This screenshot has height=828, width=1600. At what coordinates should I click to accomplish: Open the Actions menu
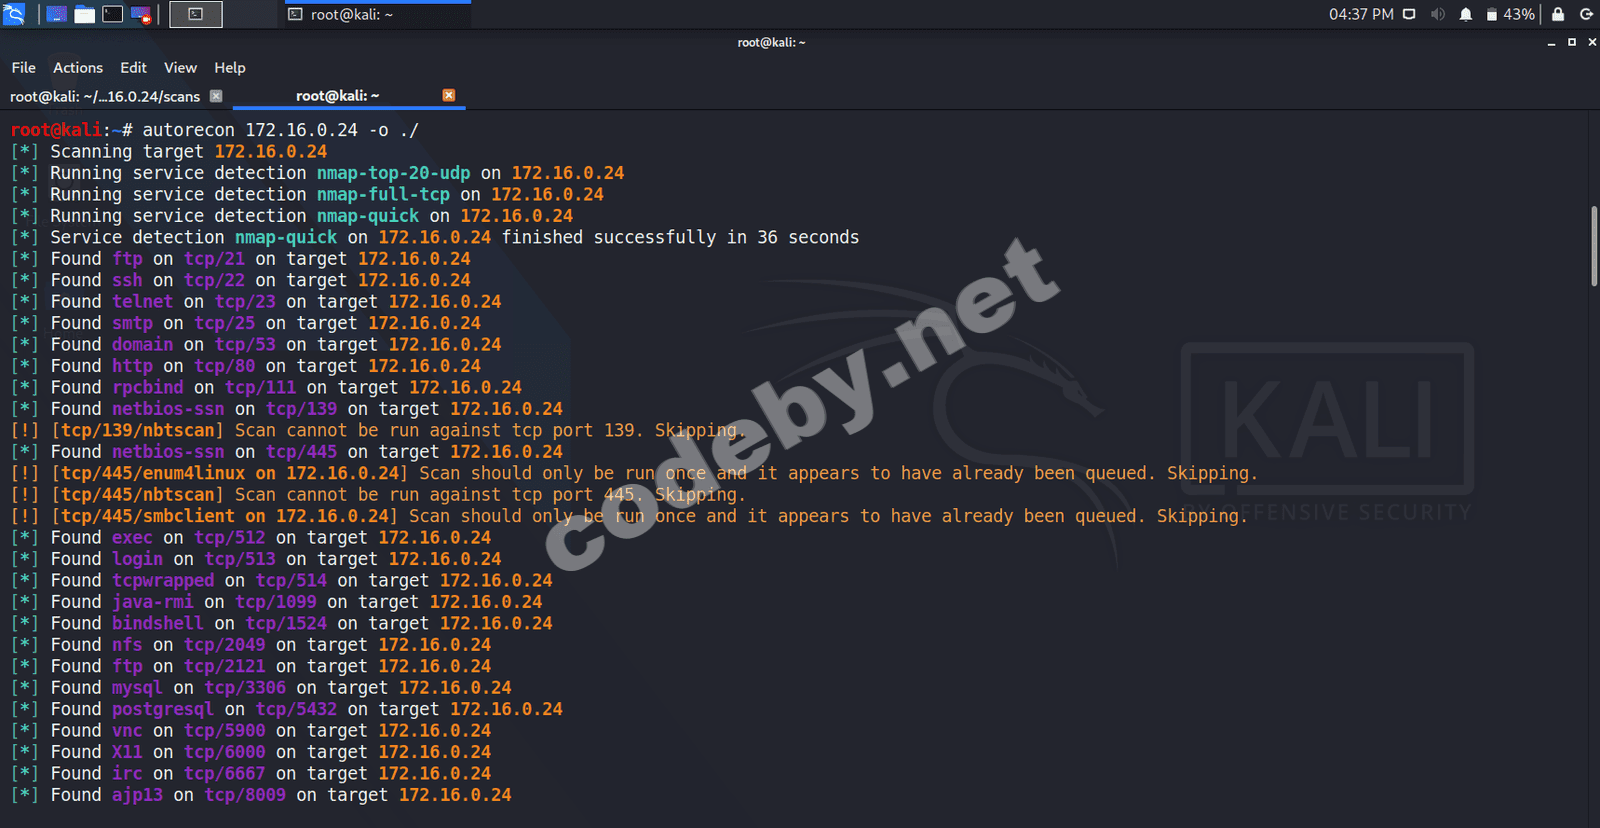pos(78,68)
